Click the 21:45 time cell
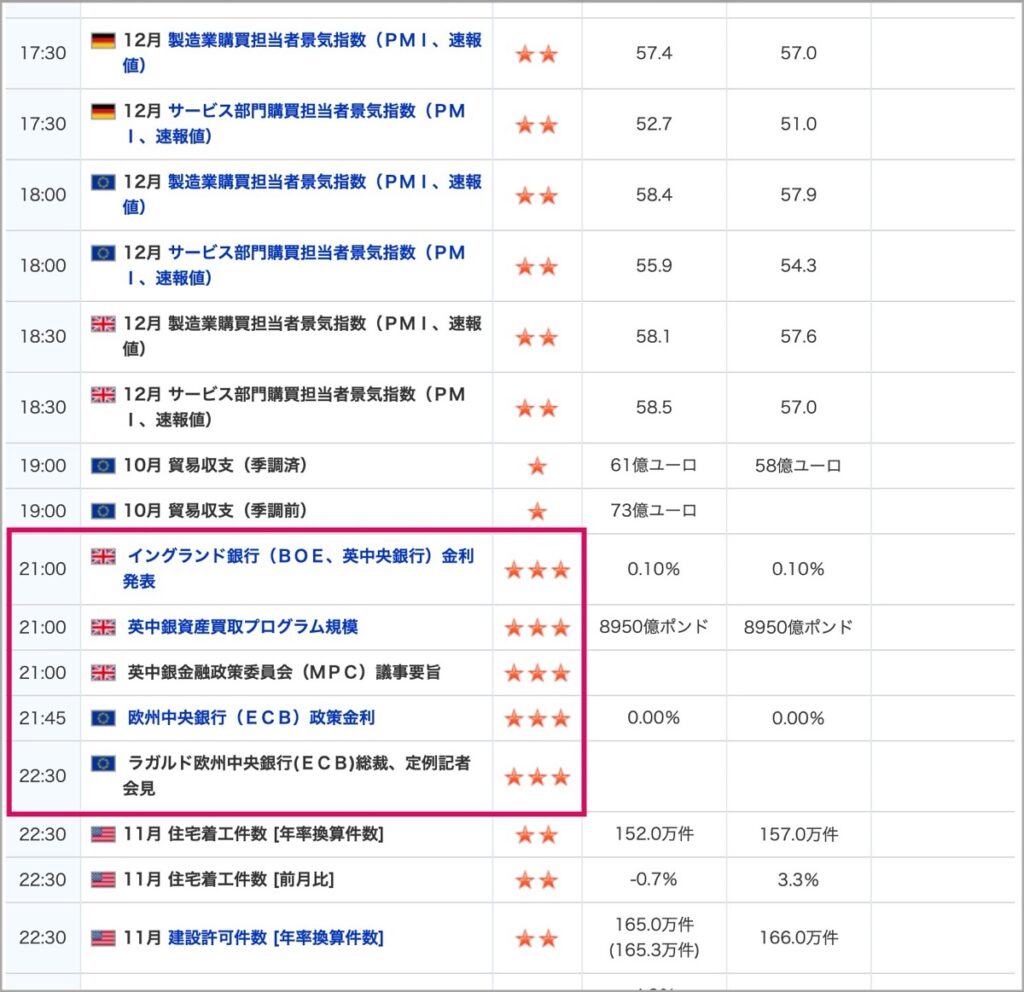This screenshot has width=1024, height=992. click(42, 718)
